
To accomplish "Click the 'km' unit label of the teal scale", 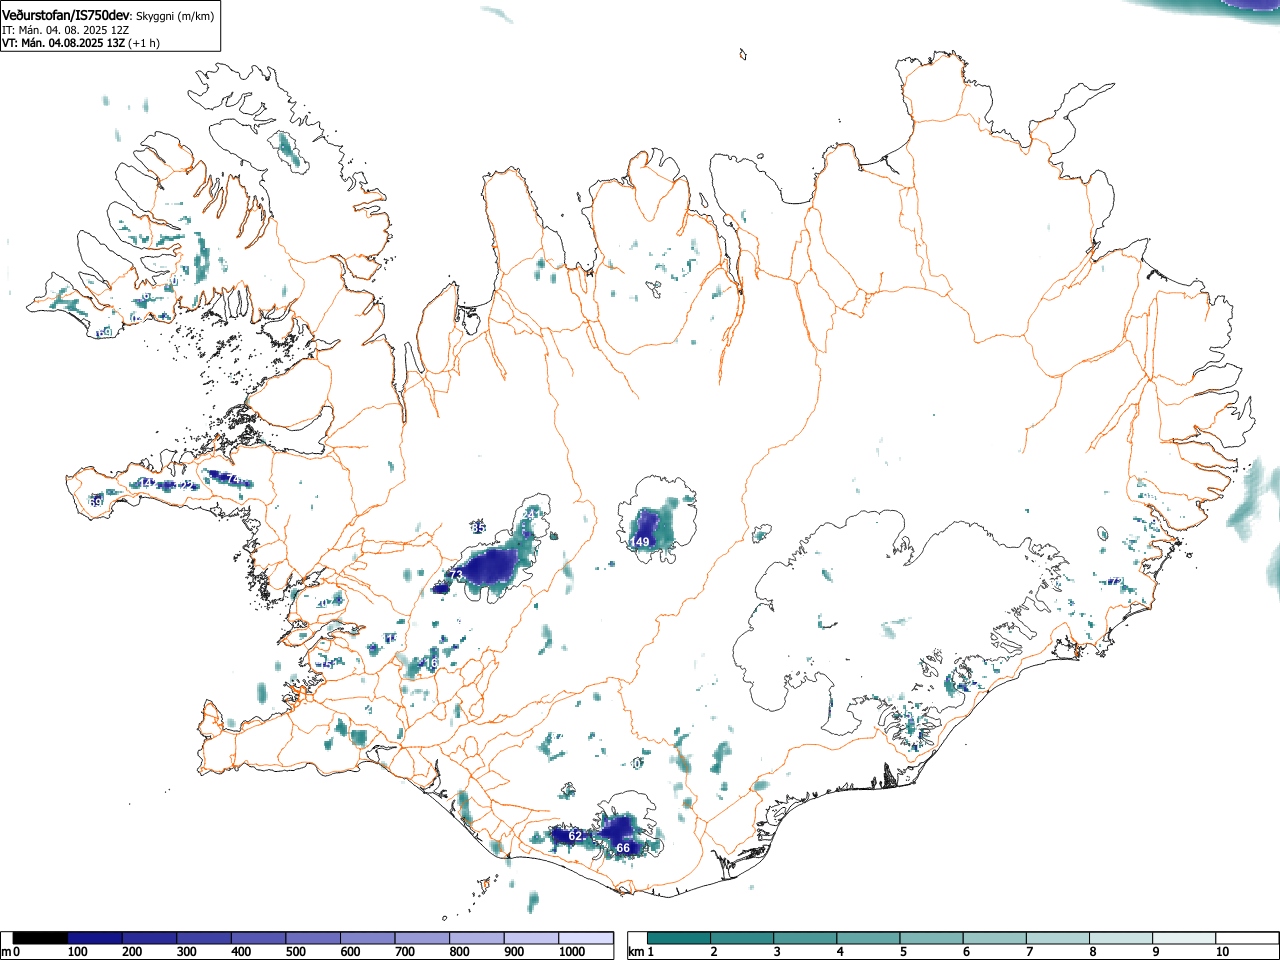I will (x=636, y=952).
